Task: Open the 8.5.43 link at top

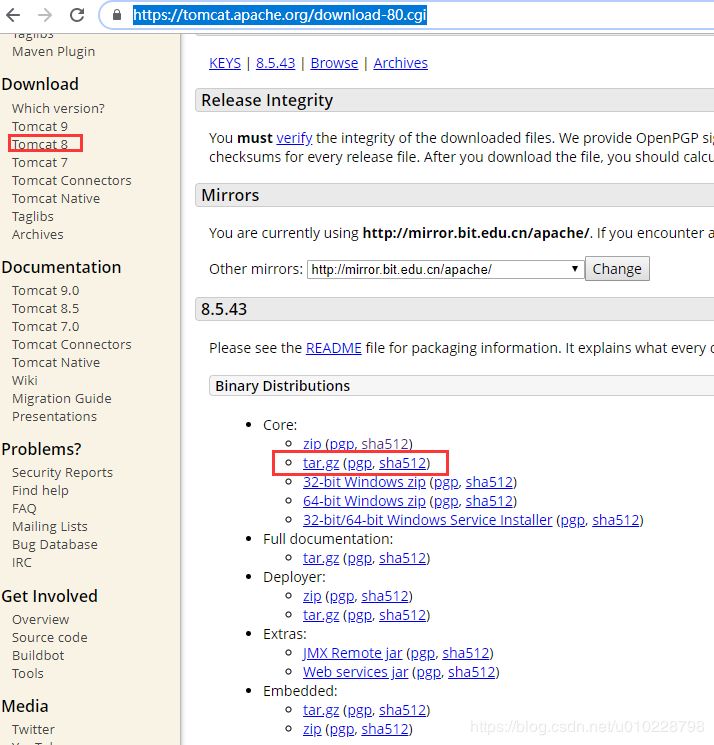Action: [x=275, y=63]
